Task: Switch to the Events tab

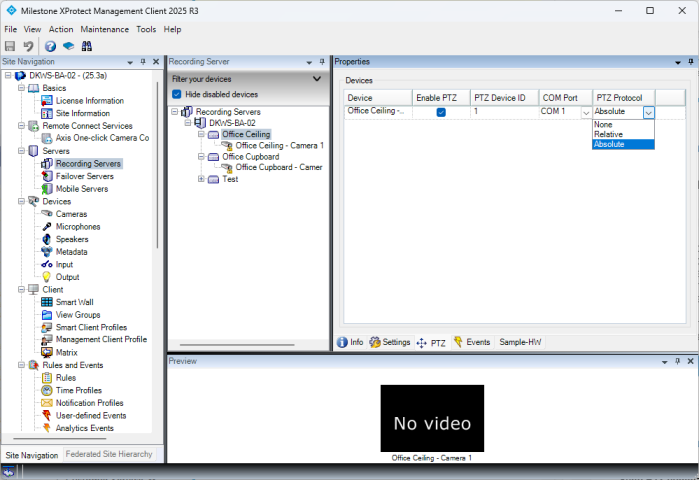Action: pyautogui.click(x=472, y=342)
